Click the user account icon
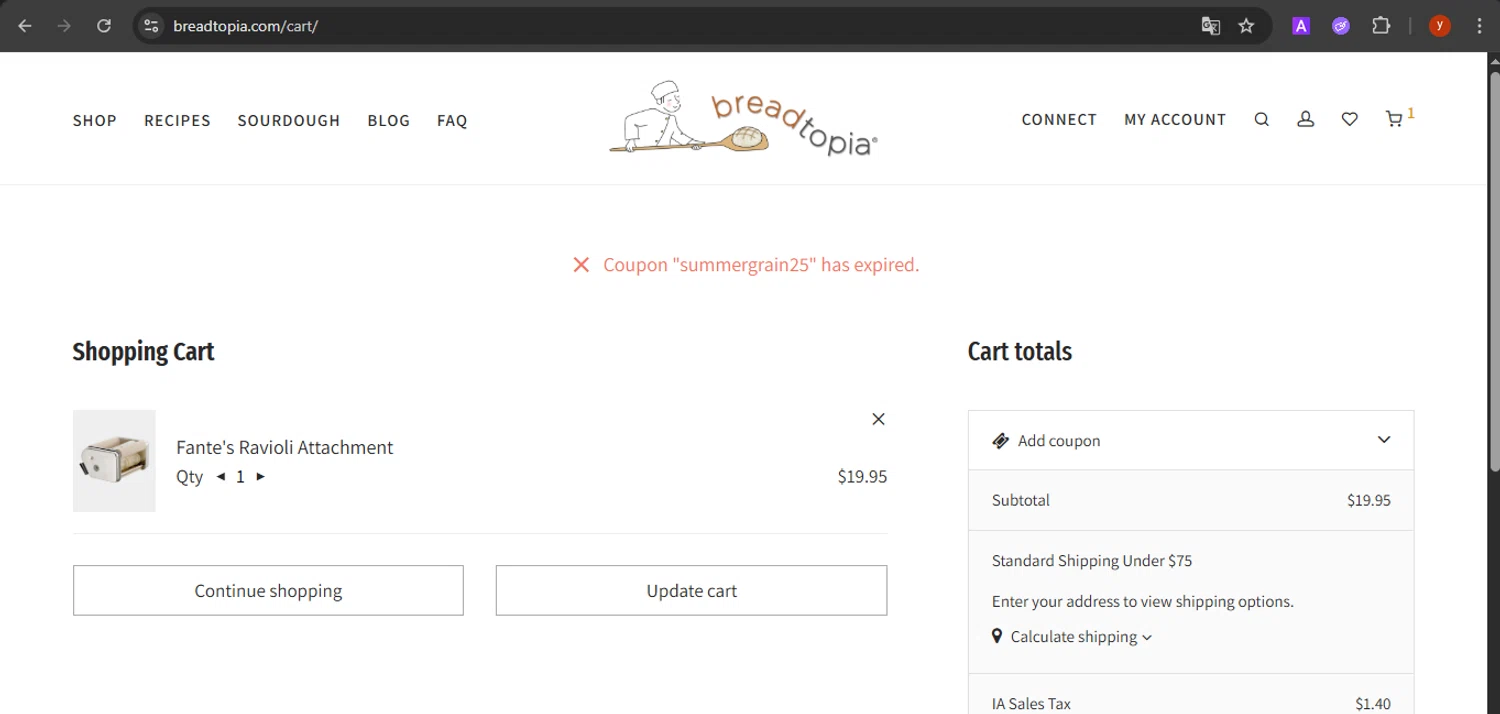Viewport: 1500px width, 714px height. pyautogui.click(x=1305, y=119)
